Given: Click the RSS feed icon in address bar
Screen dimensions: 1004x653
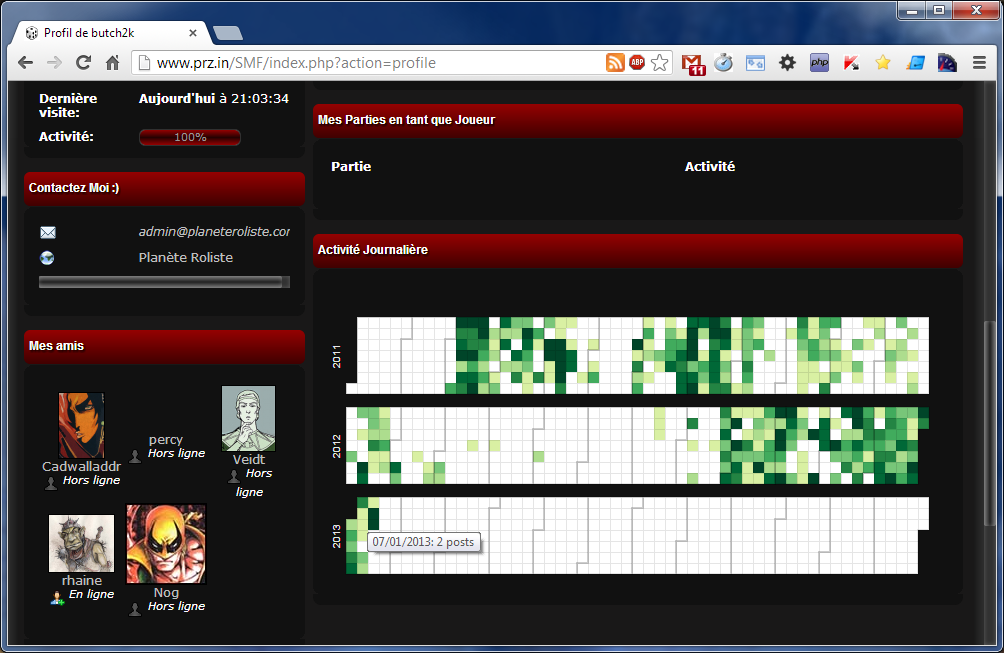Looking at the screenshot, I should (x=615, y=63).
